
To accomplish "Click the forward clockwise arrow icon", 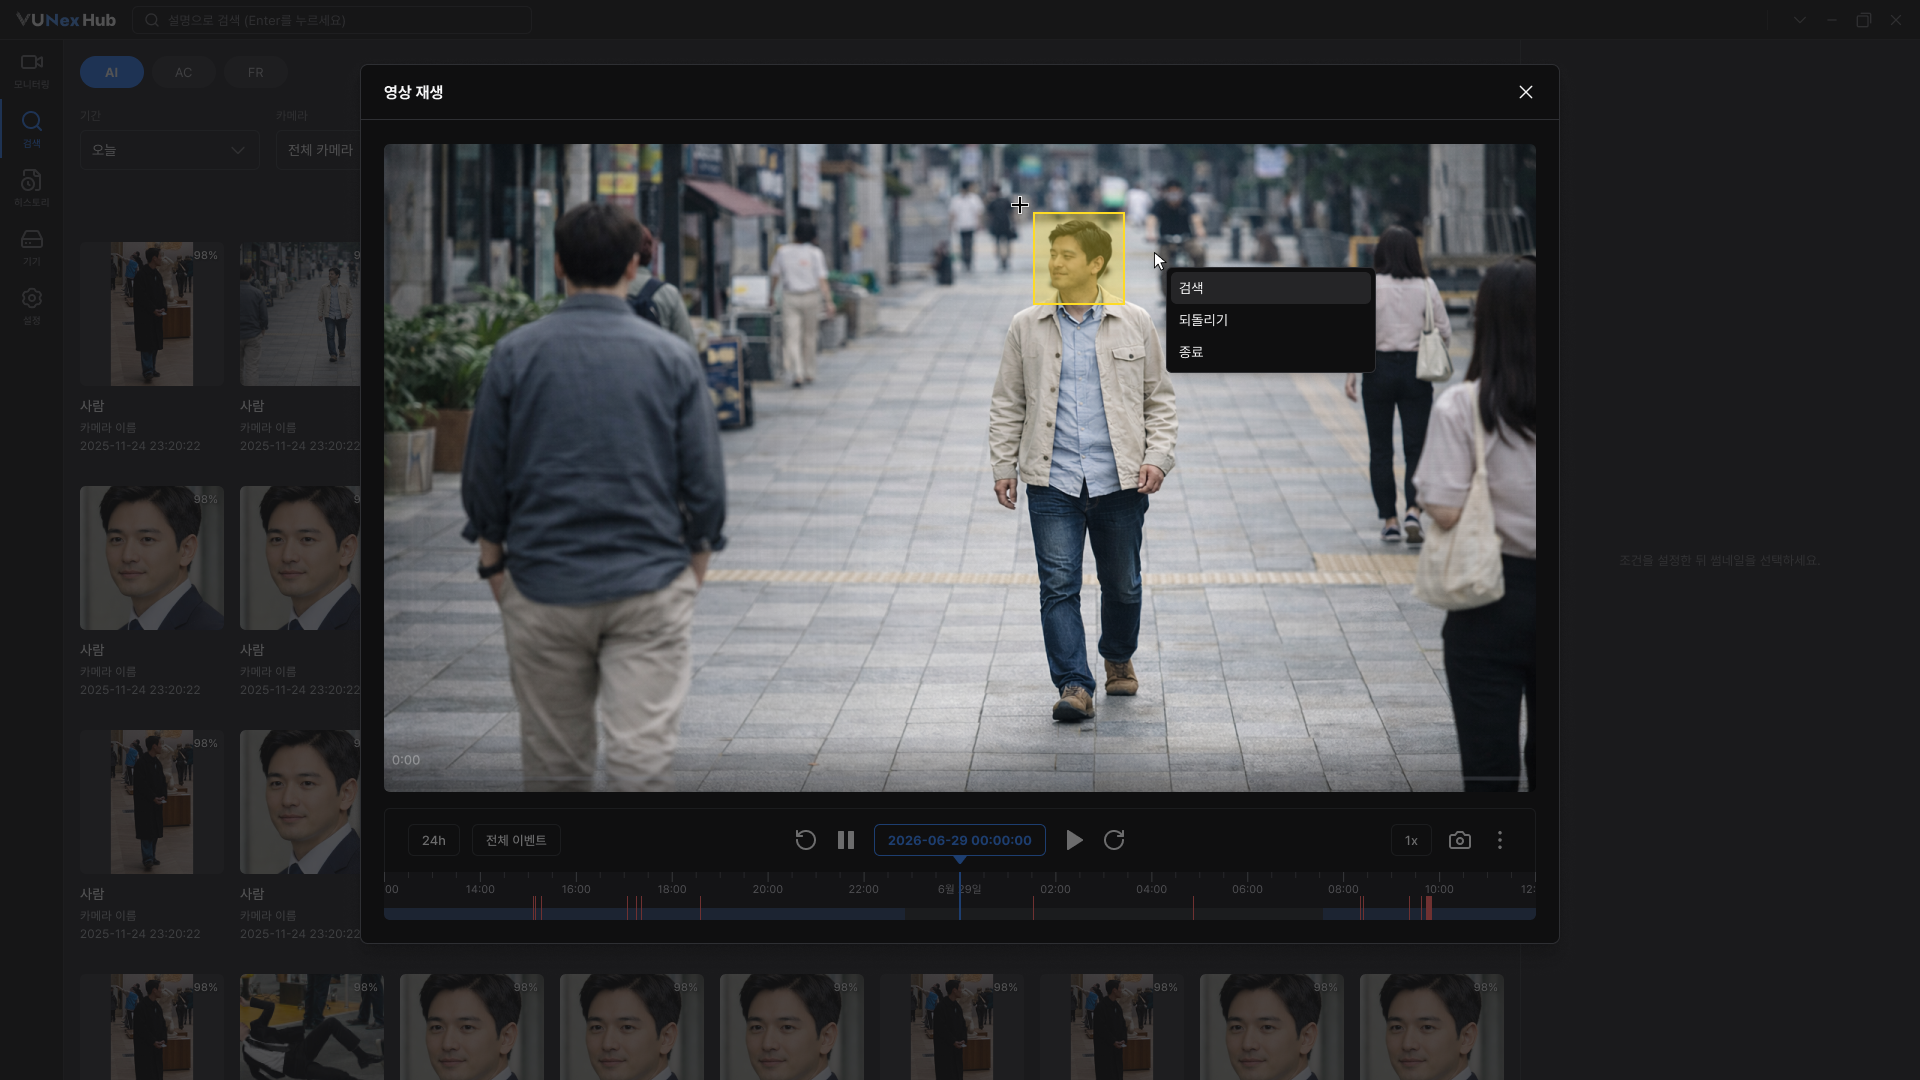I will point(1114,840).
